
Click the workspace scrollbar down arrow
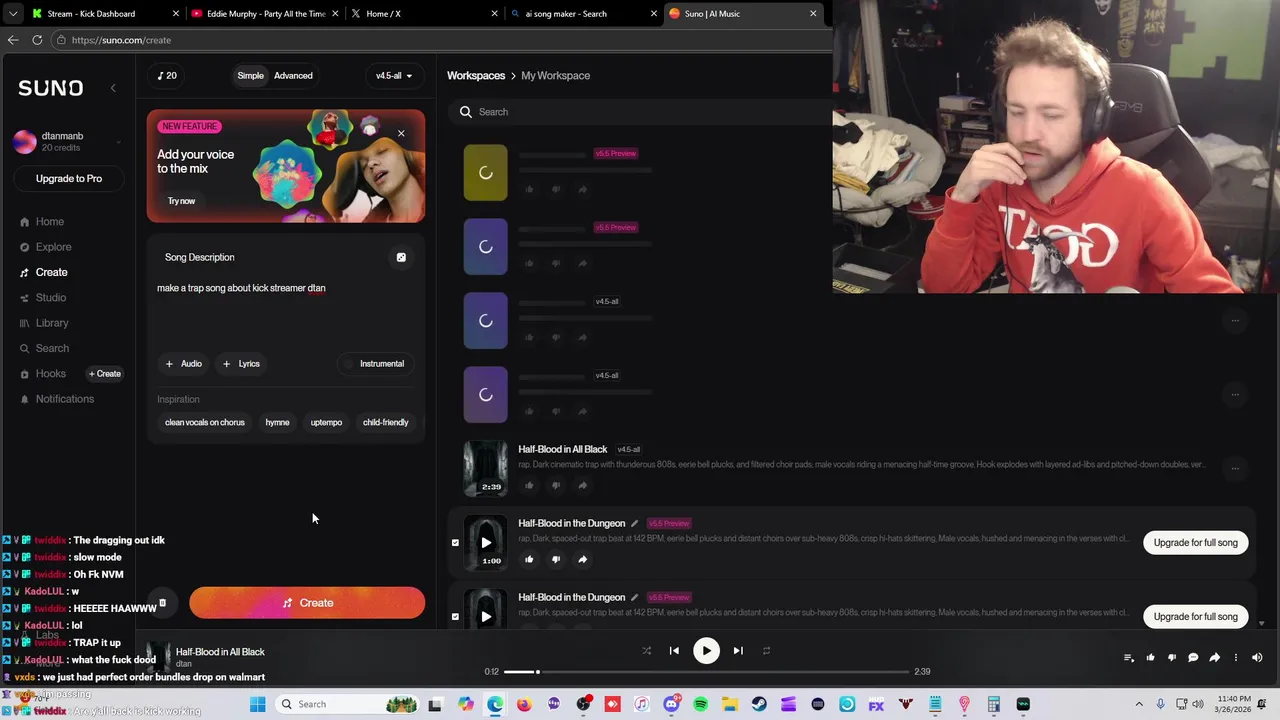pyautogui.click(x=1261, y=623)
